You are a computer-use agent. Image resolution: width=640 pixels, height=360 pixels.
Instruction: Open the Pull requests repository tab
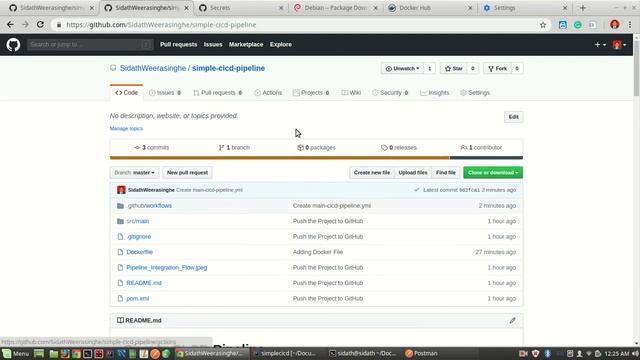click(x=218, y=93)
